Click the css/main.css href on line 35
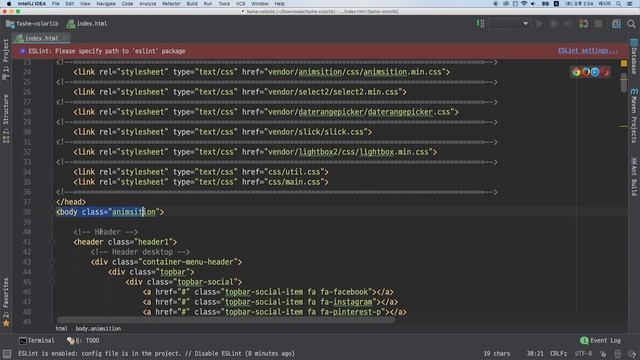The height and width of the screenshot is (360, 640). (x=294, y=182)
